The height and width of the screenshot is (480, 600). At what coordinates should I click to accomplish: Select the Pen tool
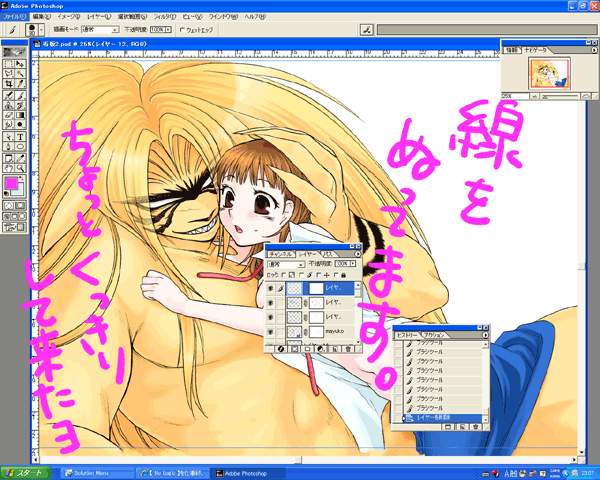(x=9, y=146)
